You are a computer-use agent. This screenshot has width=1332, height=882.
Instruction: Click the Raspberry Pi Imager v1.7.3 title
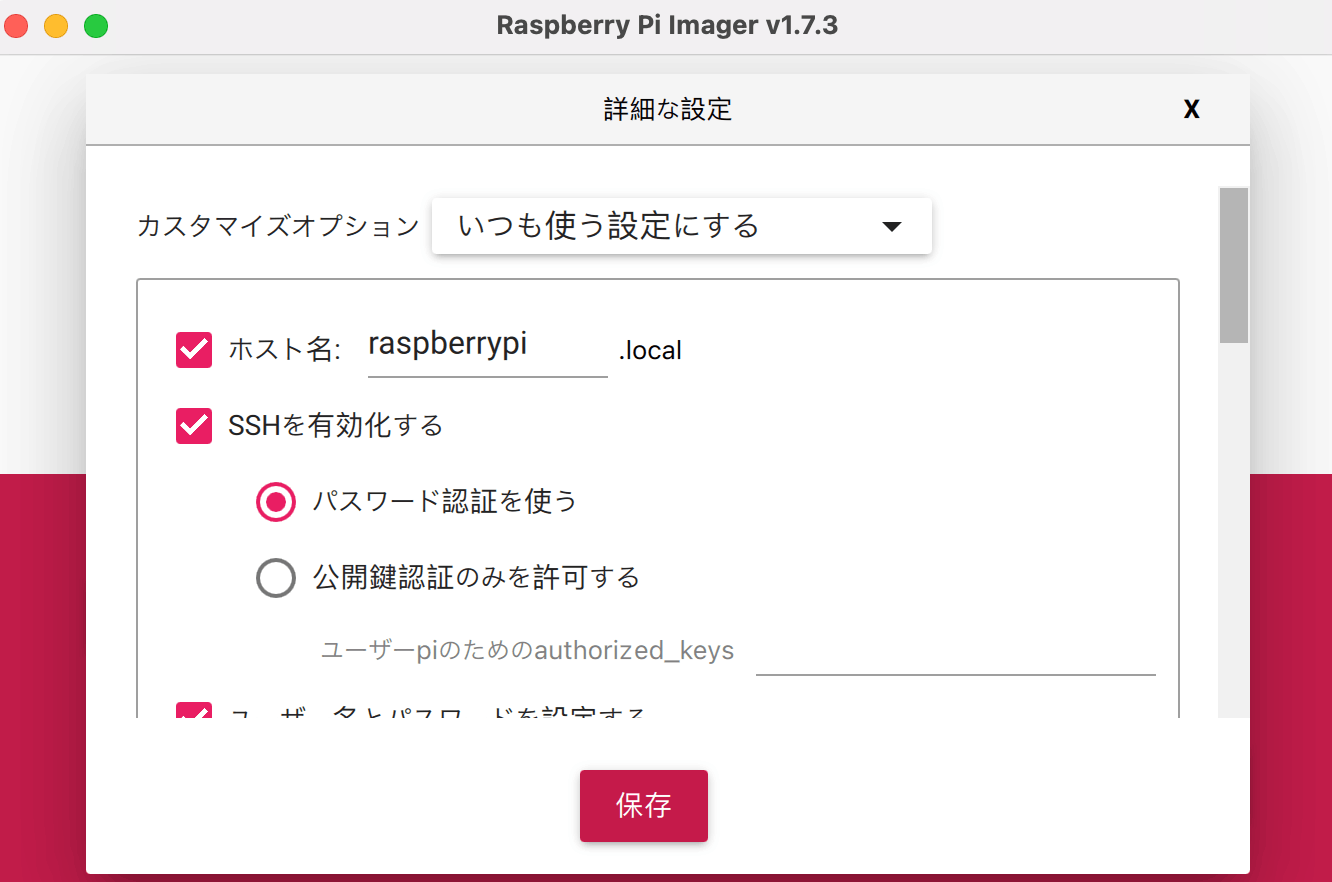click(x=667, y=26)
